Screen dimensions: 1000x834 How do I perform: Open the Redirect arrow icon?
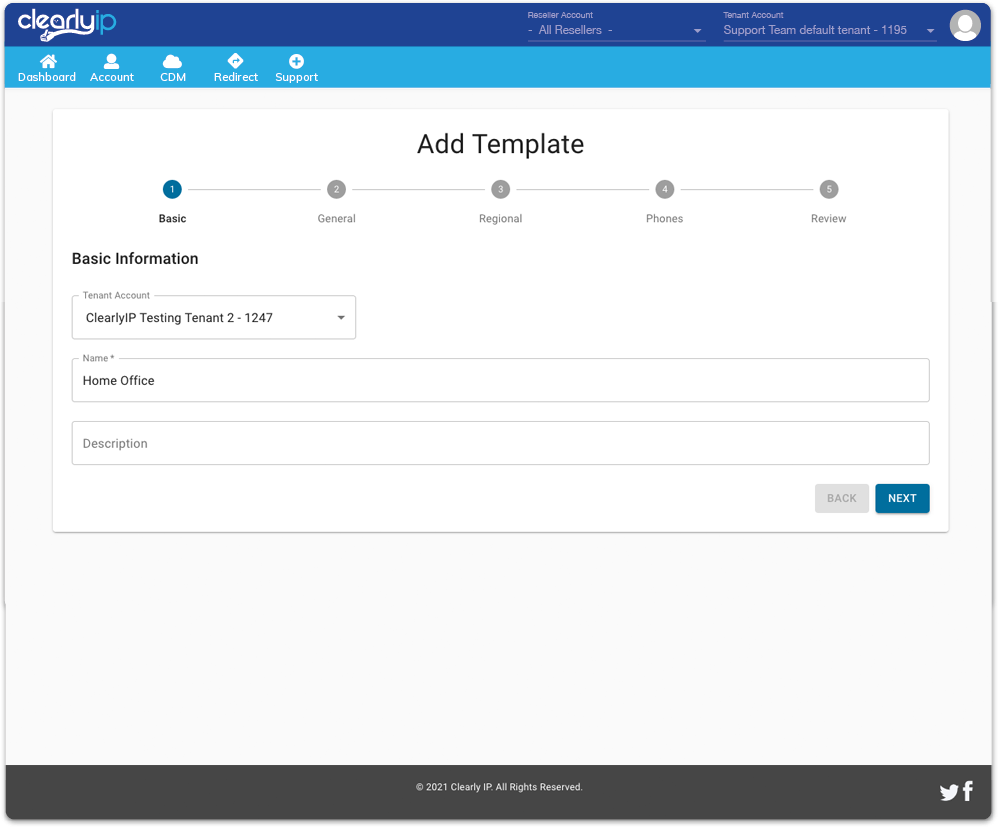(236, 62)
